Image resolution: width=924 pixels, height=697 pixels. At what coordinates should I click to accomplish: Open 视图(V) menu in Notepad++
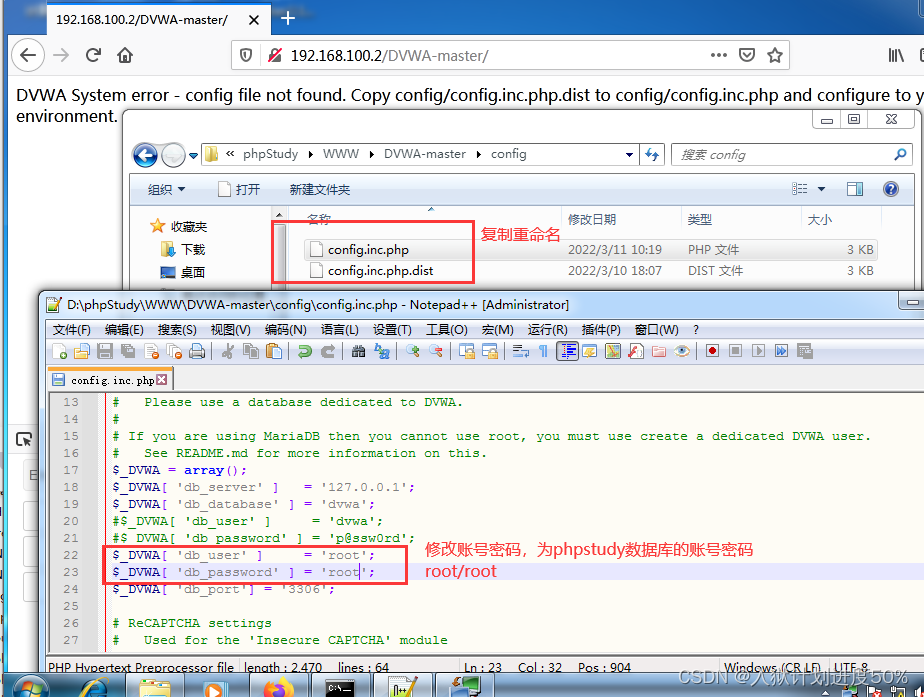(230, 330)
